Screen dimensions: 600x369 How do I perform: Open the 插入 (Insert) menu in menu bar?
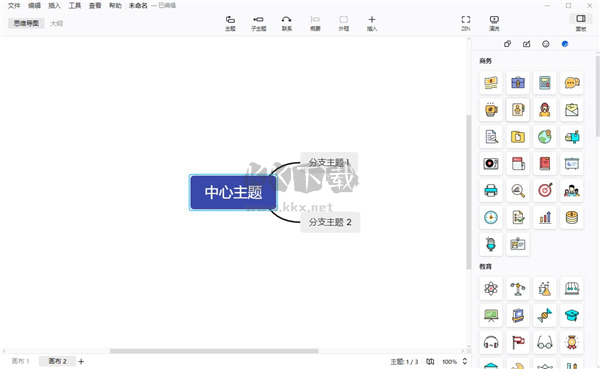point(54,5)
